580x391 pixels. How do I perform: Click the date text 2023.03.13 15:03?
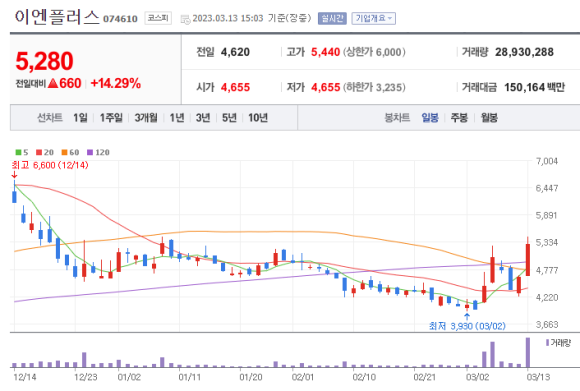(x=227, y=18)
